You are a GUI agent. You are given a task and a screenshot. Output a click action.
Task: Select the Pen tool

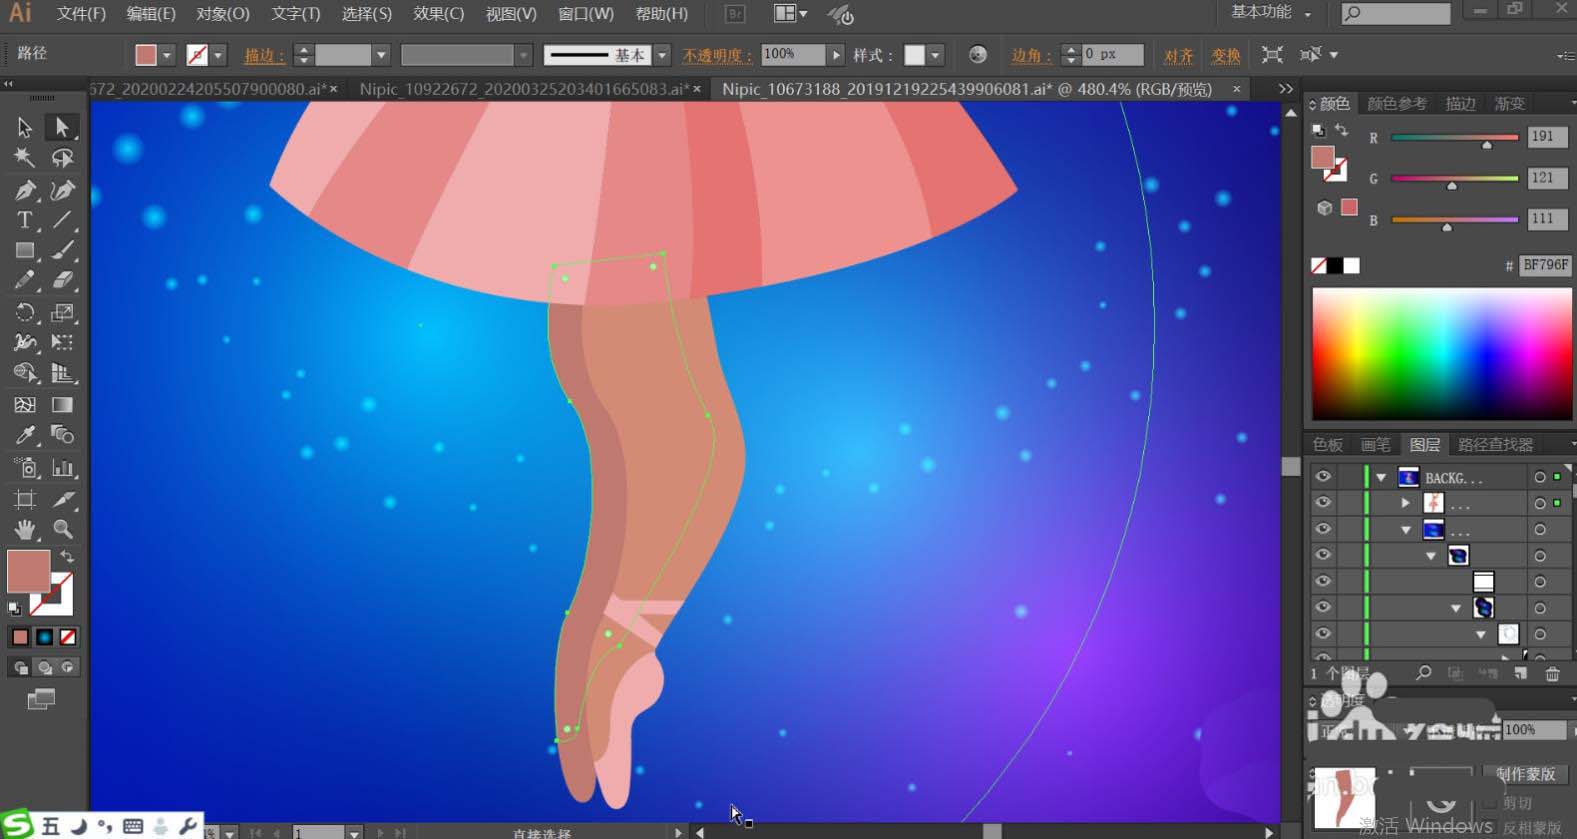(24, 190)
